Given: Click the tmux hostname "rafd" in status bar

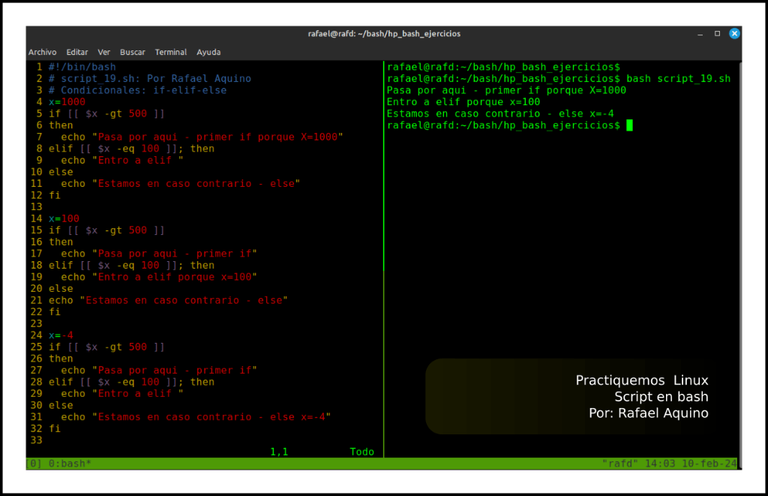Looking at the screenshot, I should 620,463.
